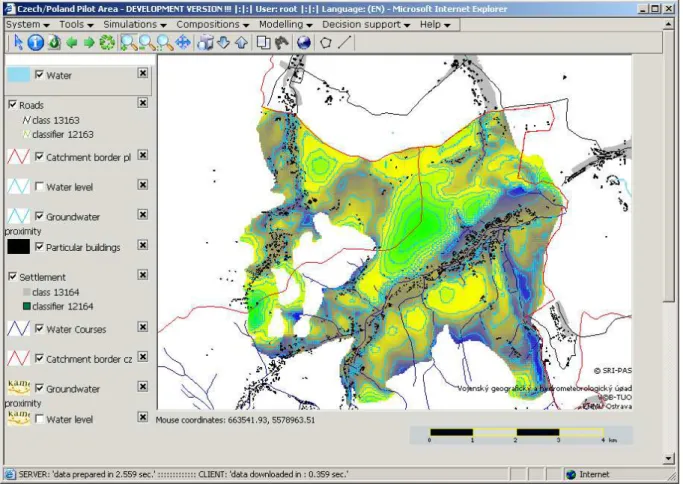Viewport: 683px width, 484px height.
Task: Click the green classifier 12164 swatch
Action: [27, 306]
